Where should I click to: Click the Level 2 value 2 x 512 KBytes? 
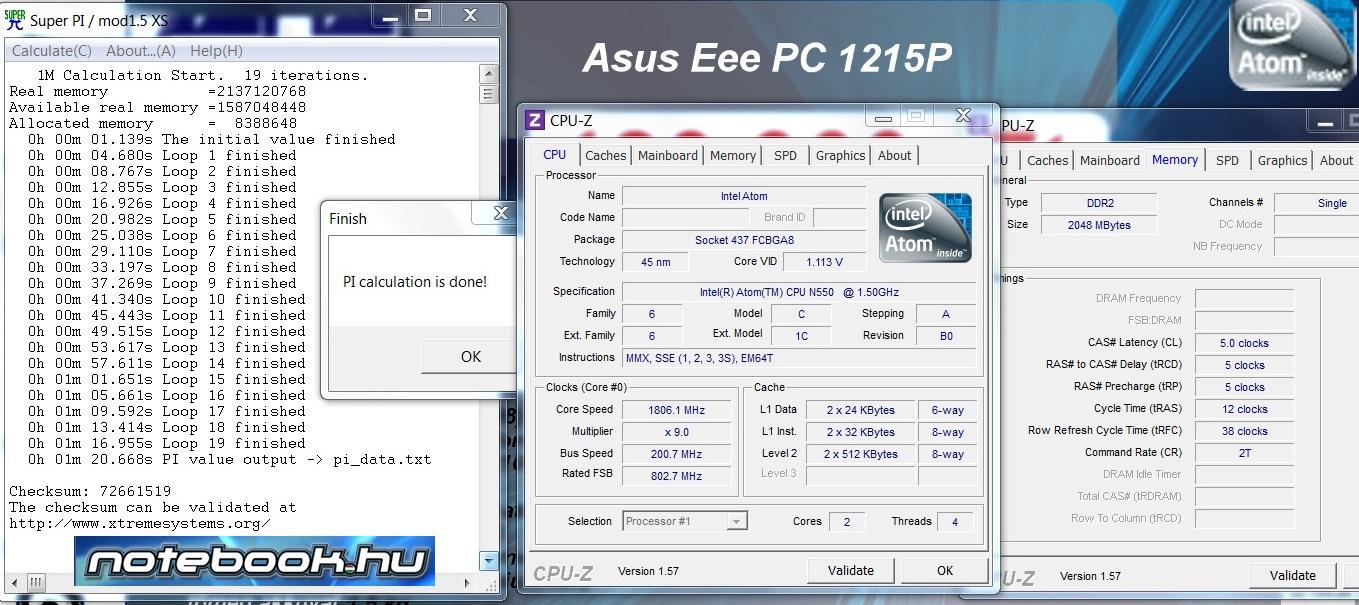(860, 454)
